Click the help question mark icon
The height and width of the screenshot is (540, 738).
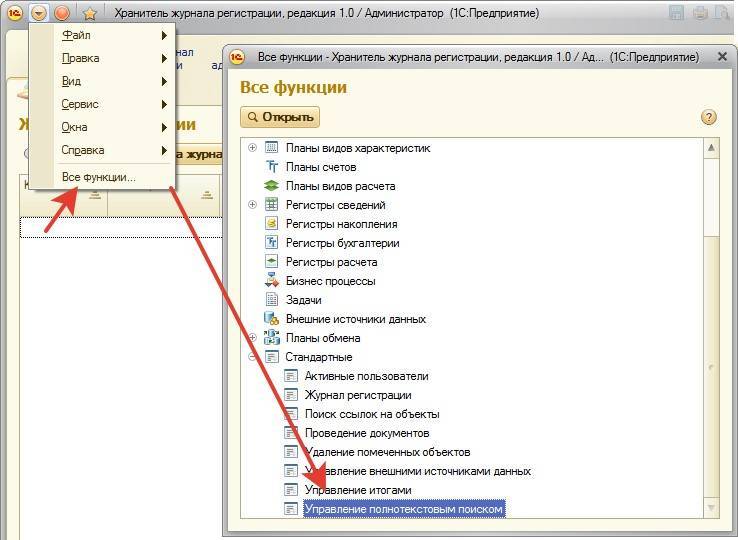[x=710, y=117]
